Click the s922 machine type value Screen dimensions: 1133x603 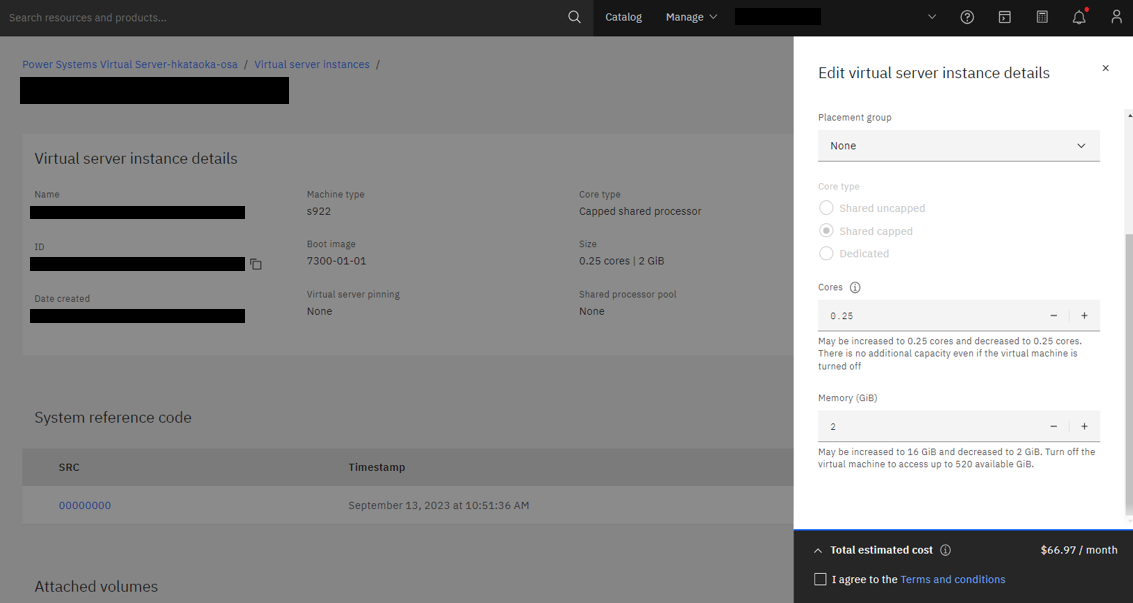tap(319, 212)
